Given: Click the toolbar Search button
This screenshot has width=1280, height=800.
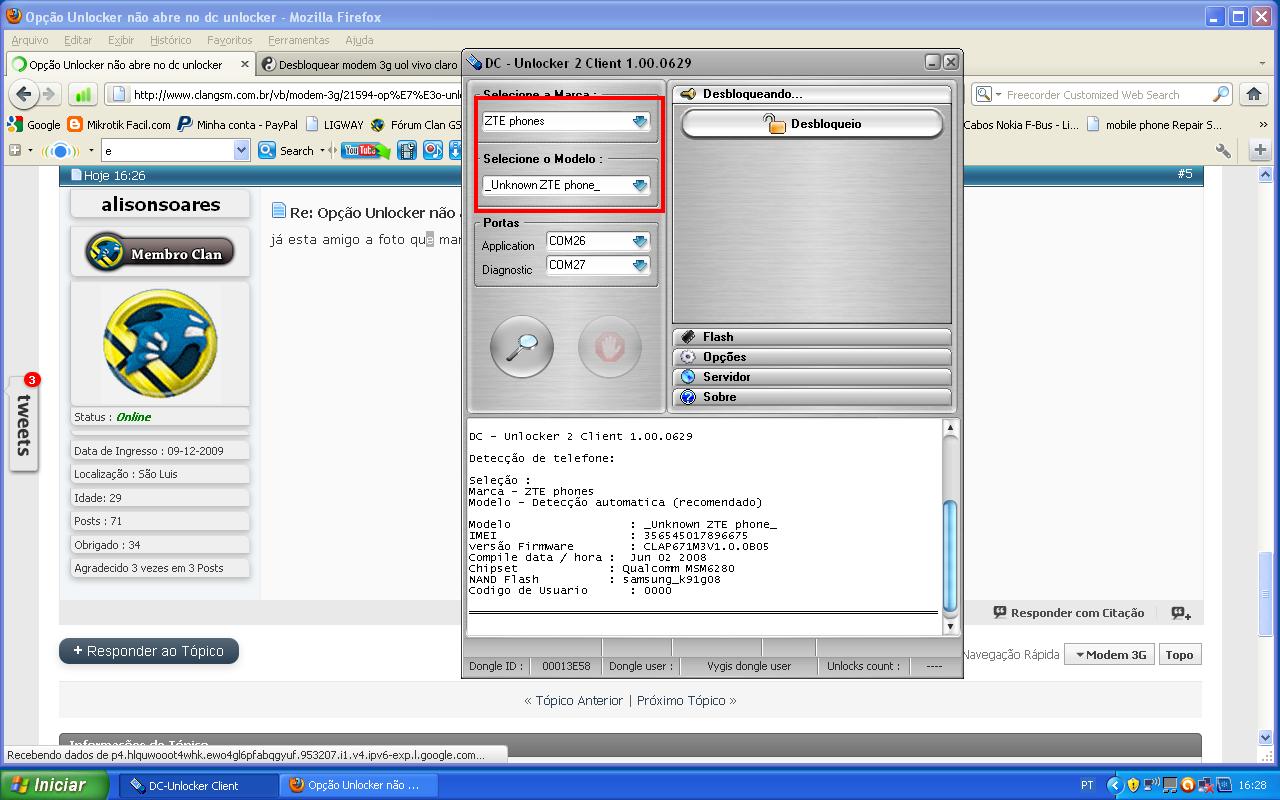Looking at the screenshot, I should 286,151.
